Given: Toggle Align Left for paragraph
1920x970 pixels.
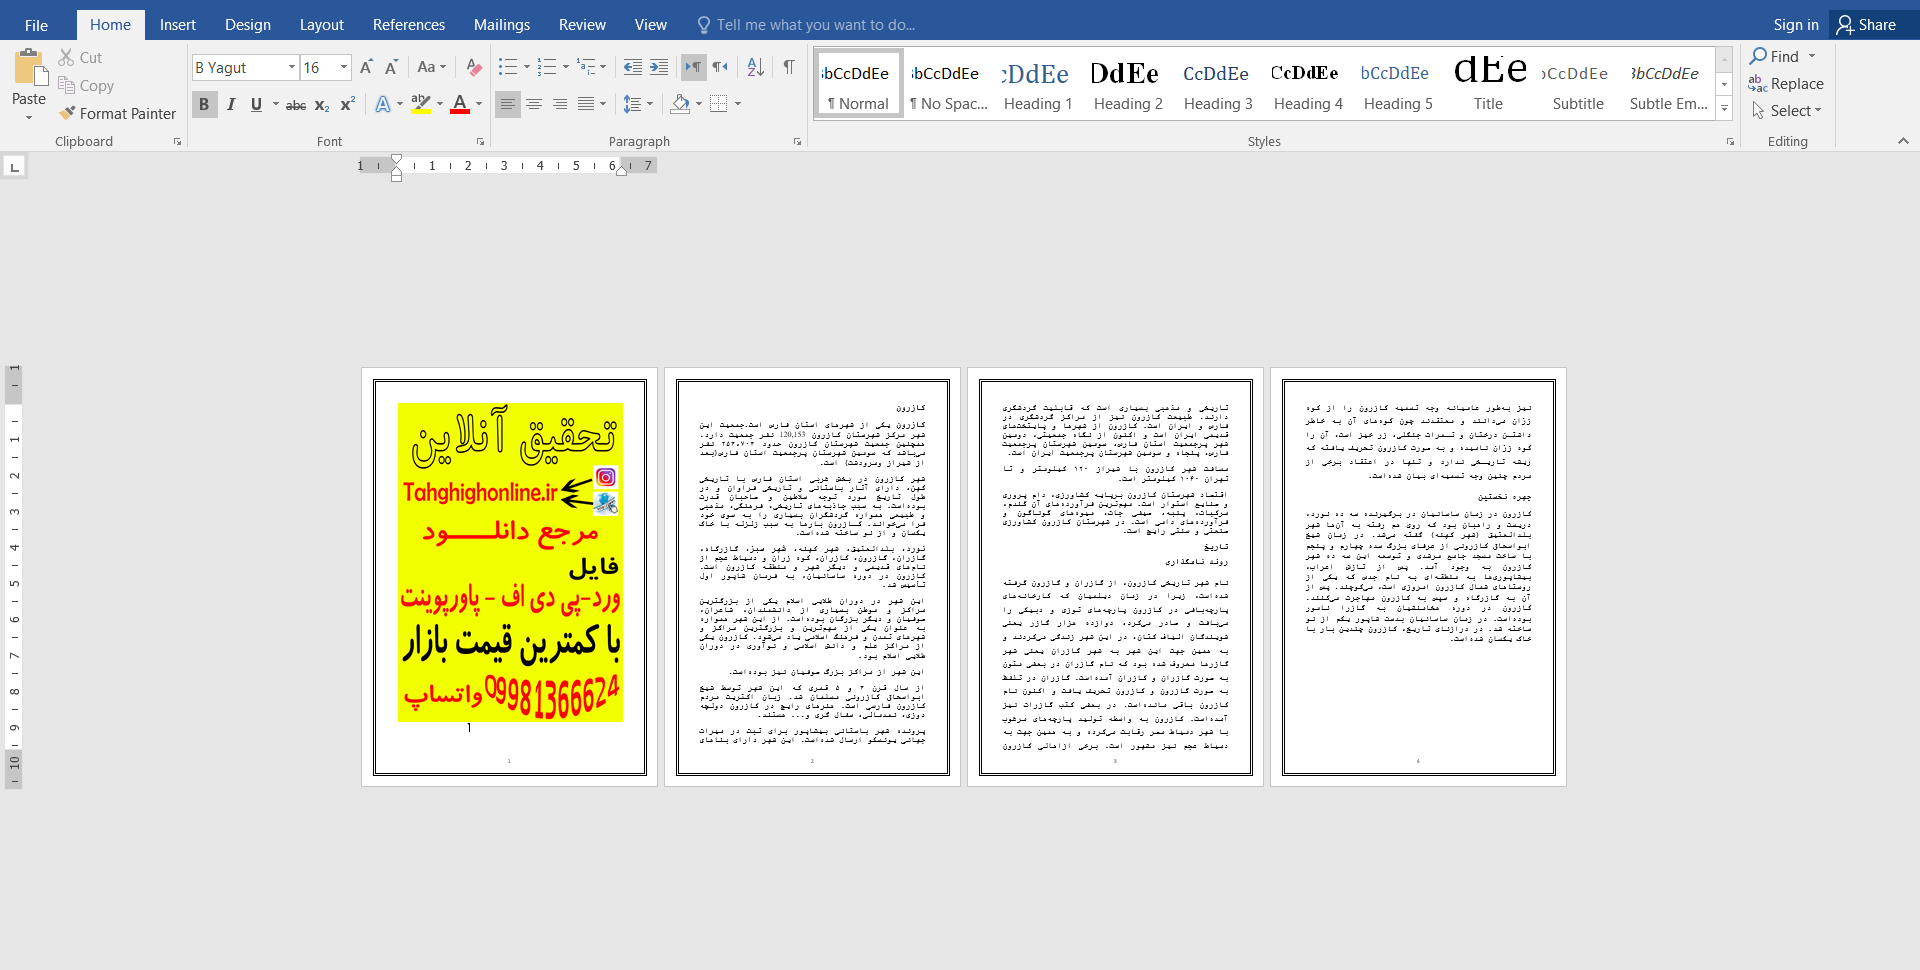Looking at the screenshot, I should [x=508, y=104].
